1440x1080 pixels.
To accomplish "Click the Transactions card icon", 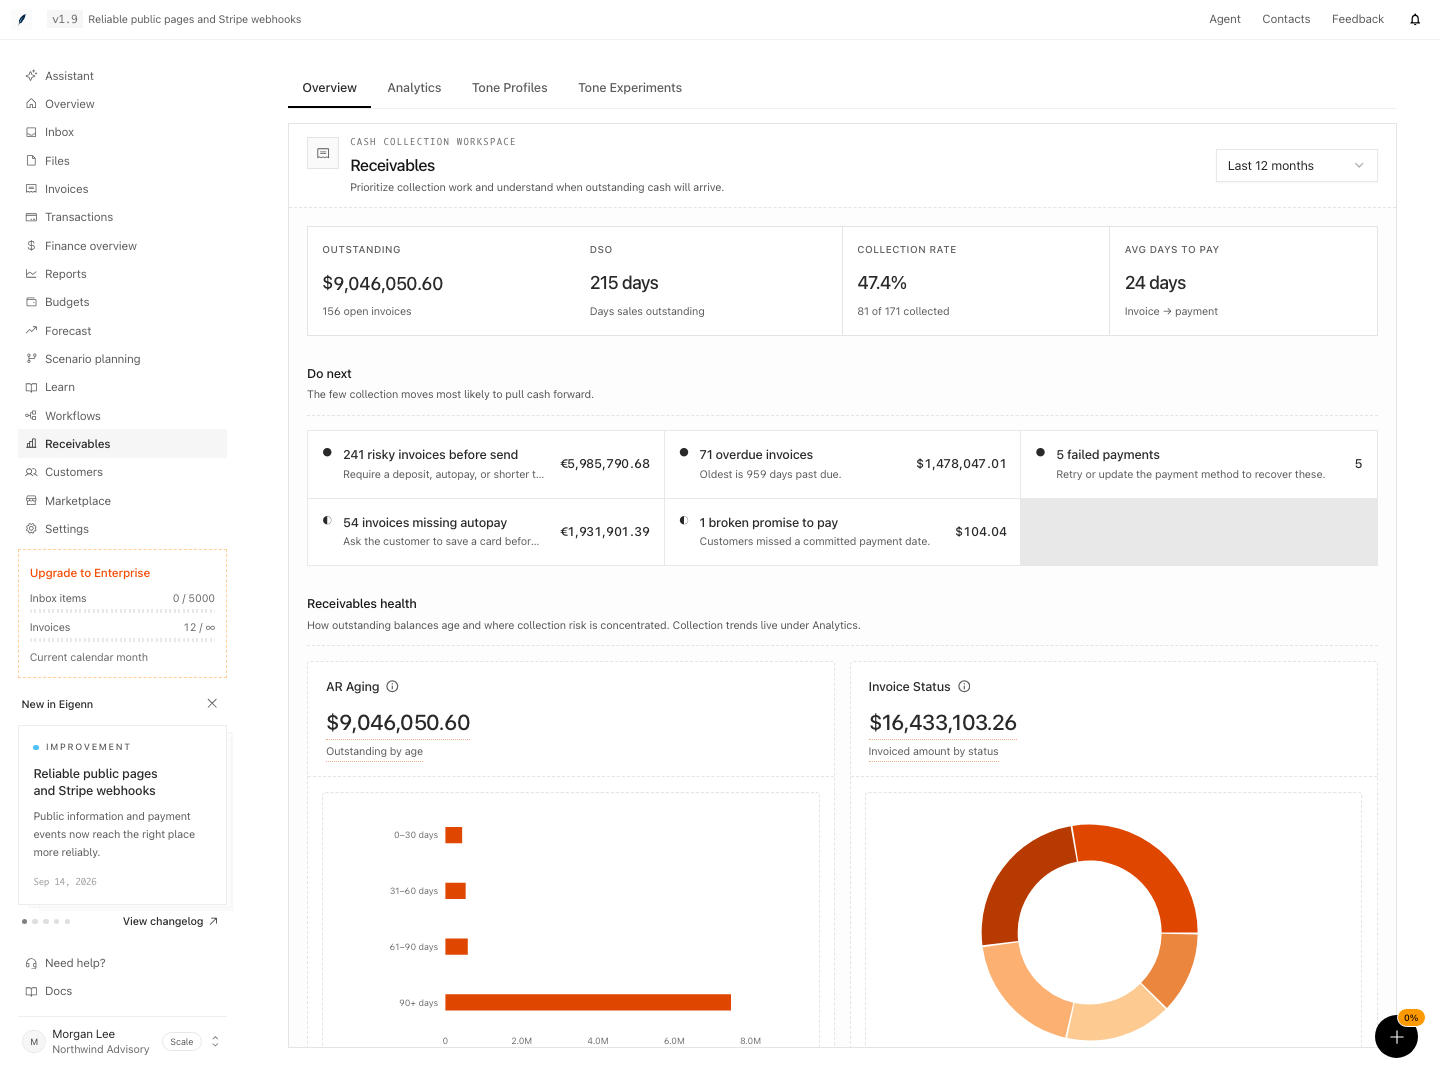I will click(x=31, y=217).
